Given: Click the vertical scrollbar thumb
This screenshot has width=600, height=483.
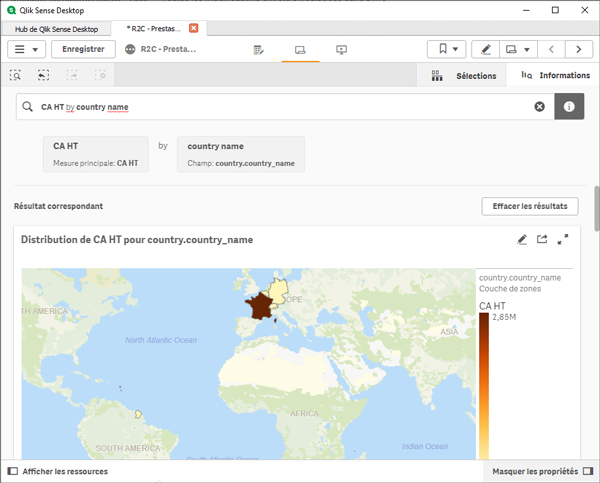Looking at the screenshot, I should coord(597,209).
